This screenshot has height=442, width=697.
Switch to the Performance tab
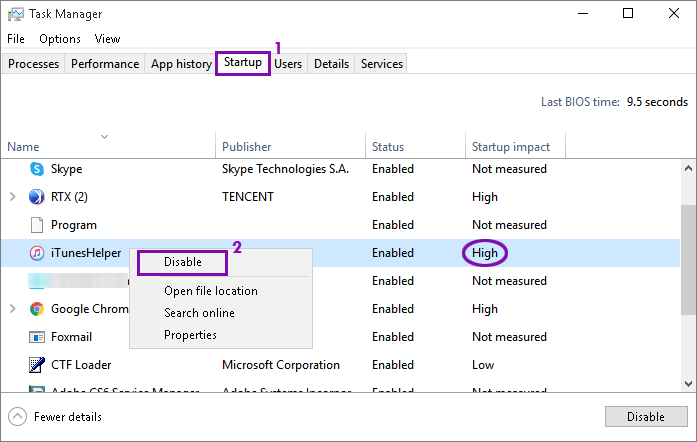(x=105, y=64)
